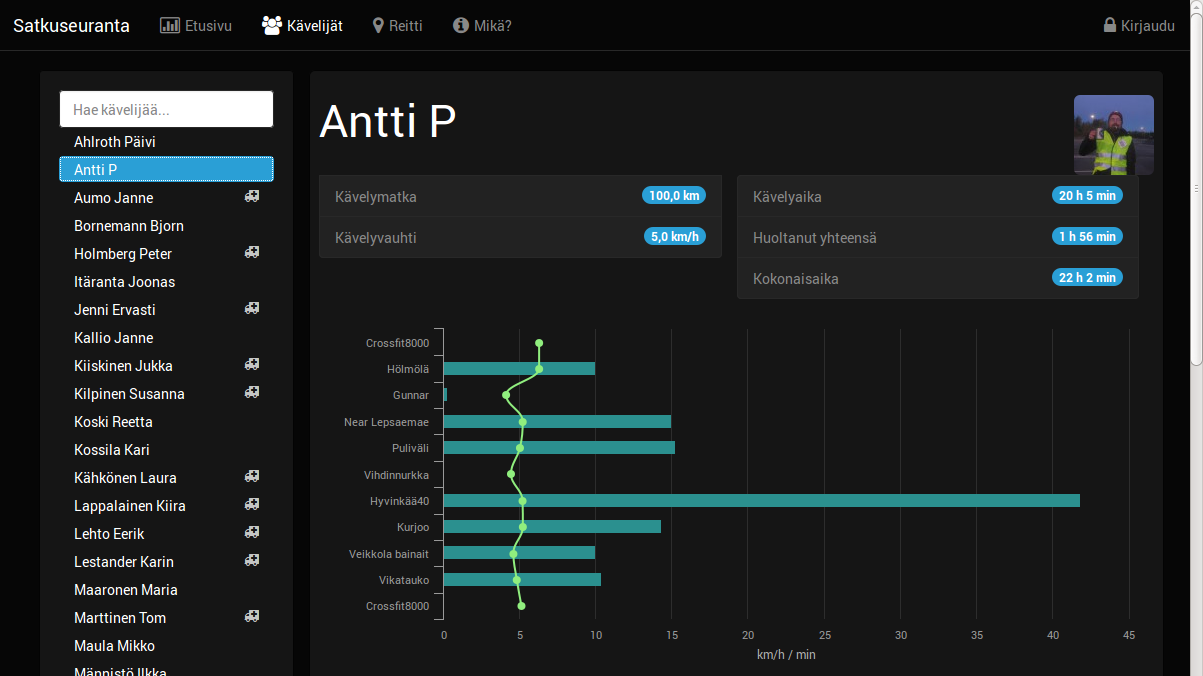The width and height of the screenshot is (1203, 676).
Task: Choose Maaronen Maria in the walker list
Action: coord(126,590)
